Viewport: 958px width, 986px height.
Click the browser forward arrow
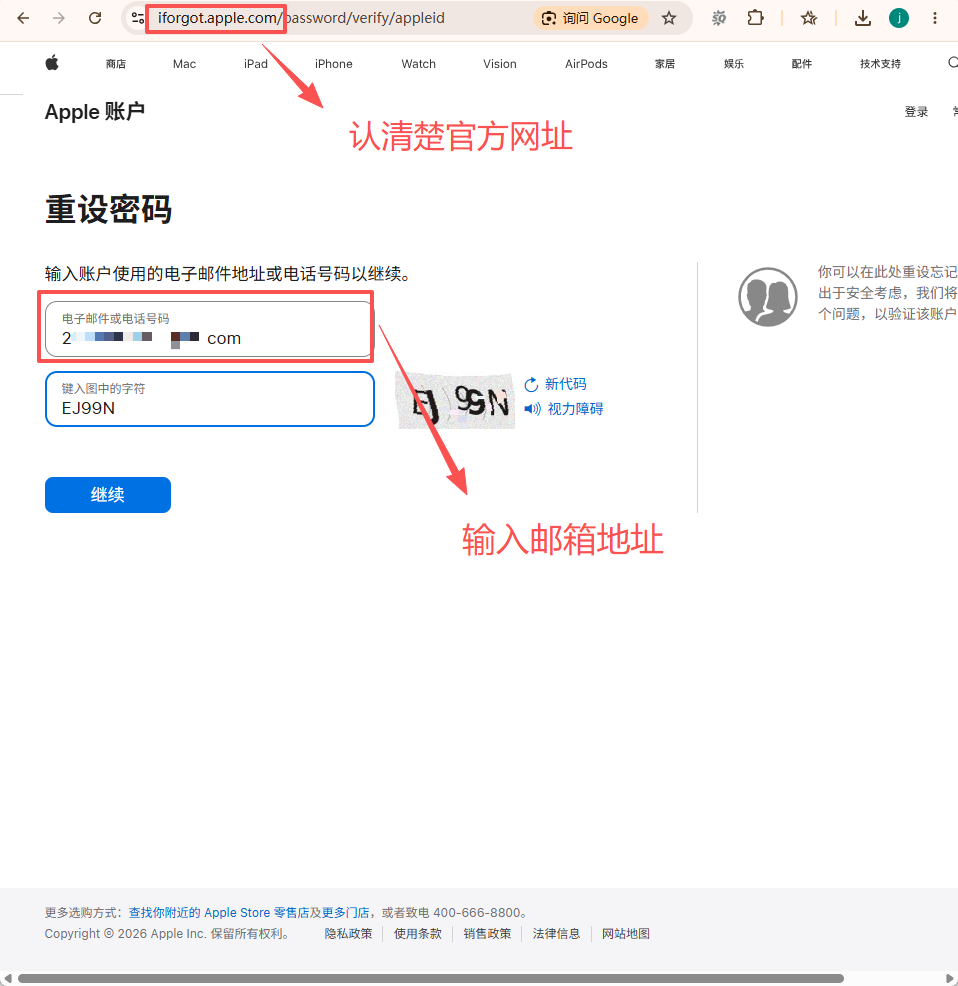click(59, 18)
